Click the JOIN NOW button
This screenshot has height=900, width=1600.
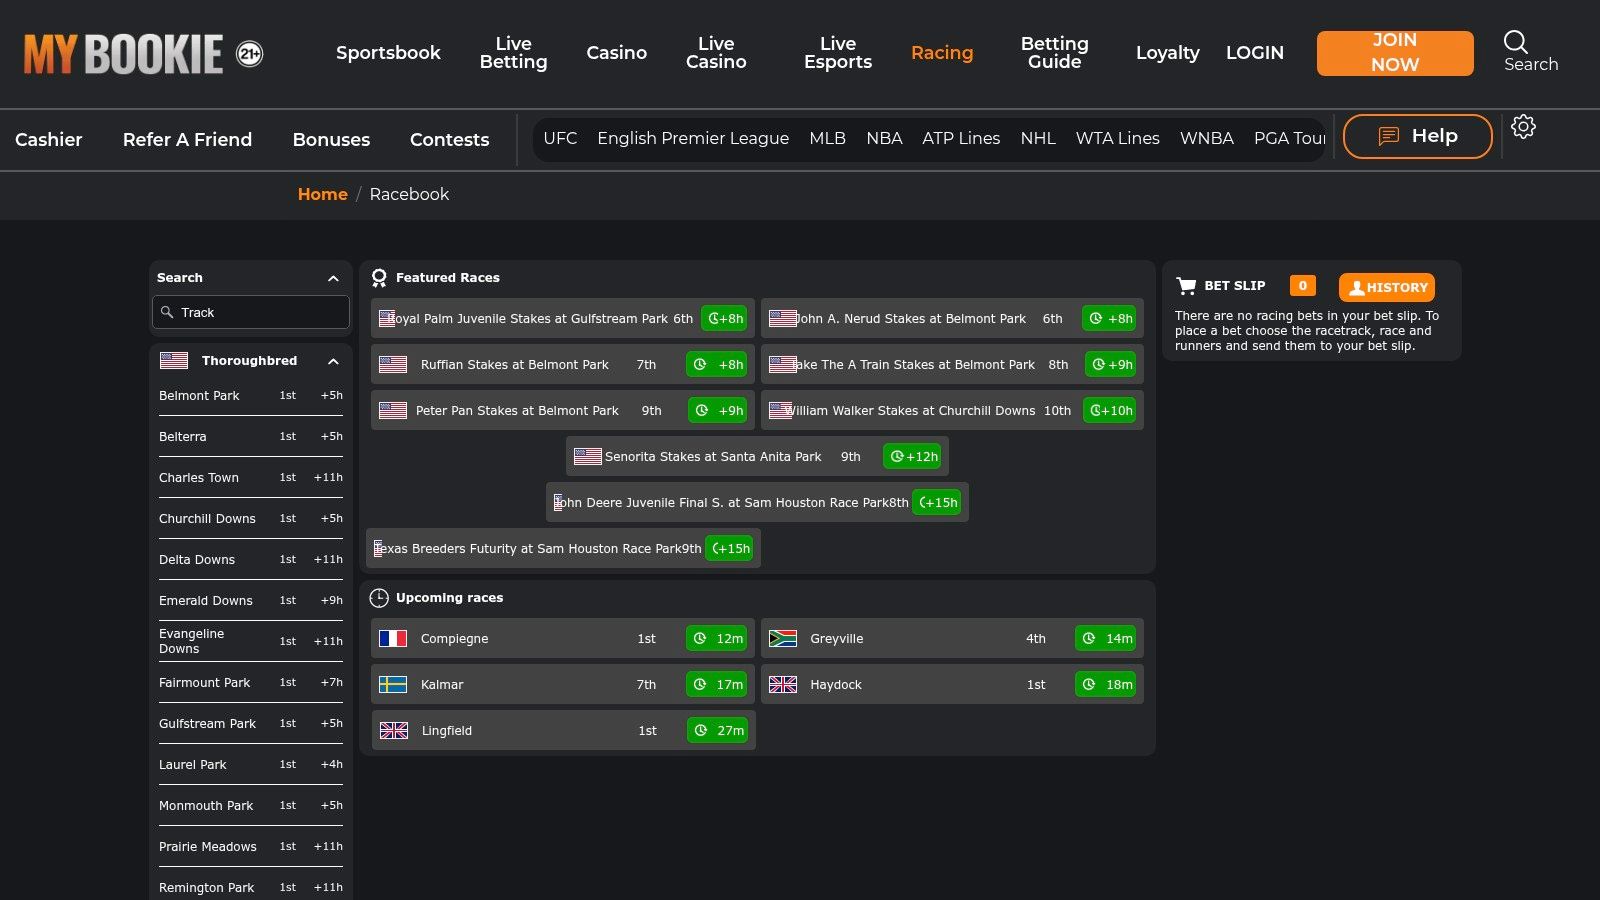pos(1395,53)
